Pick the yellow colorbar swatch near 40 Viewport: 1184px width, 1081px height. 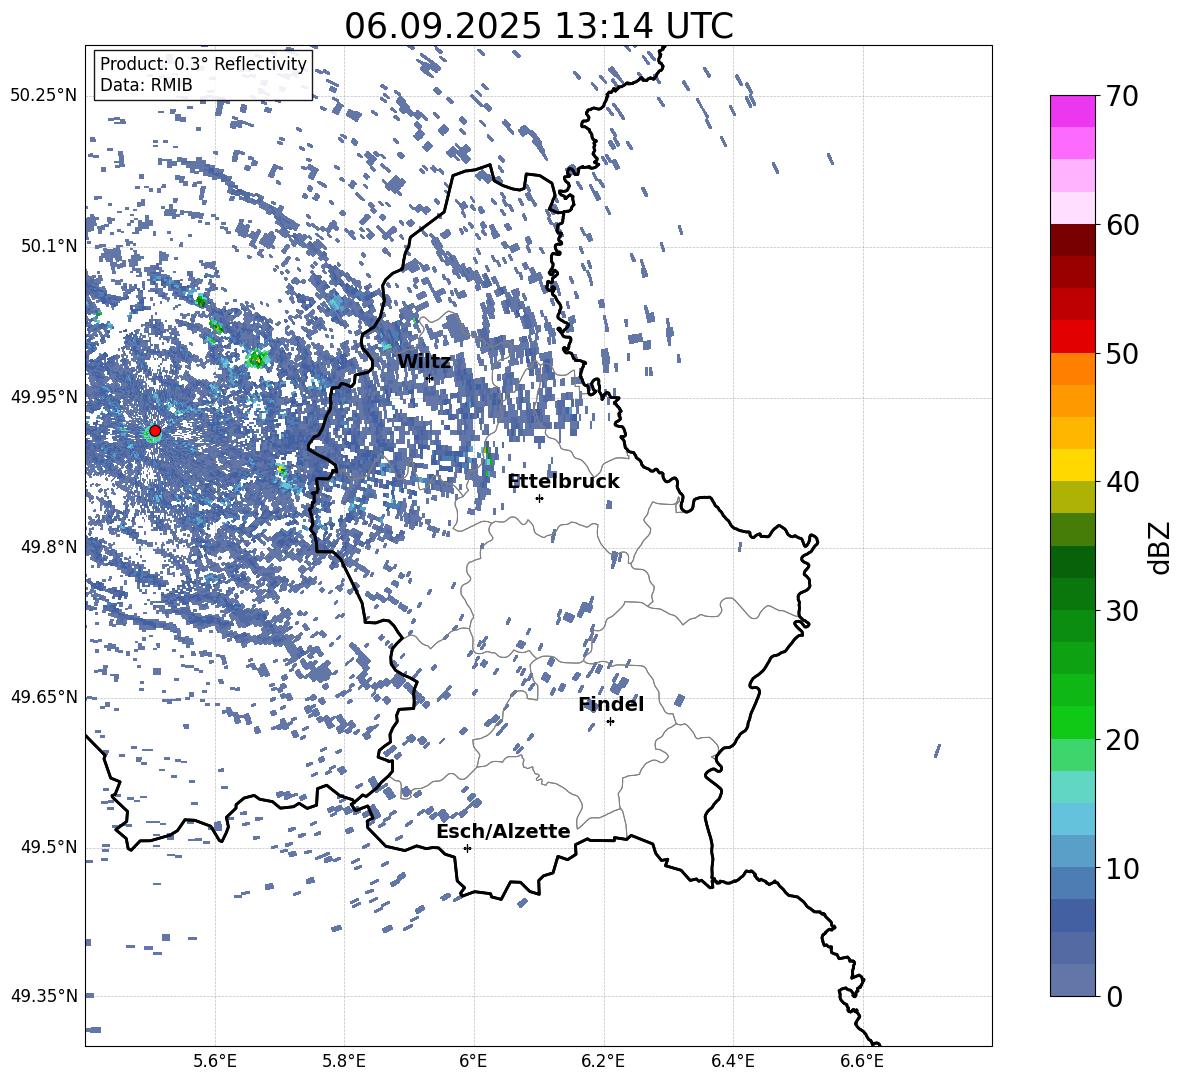[x=1072, y=465]
